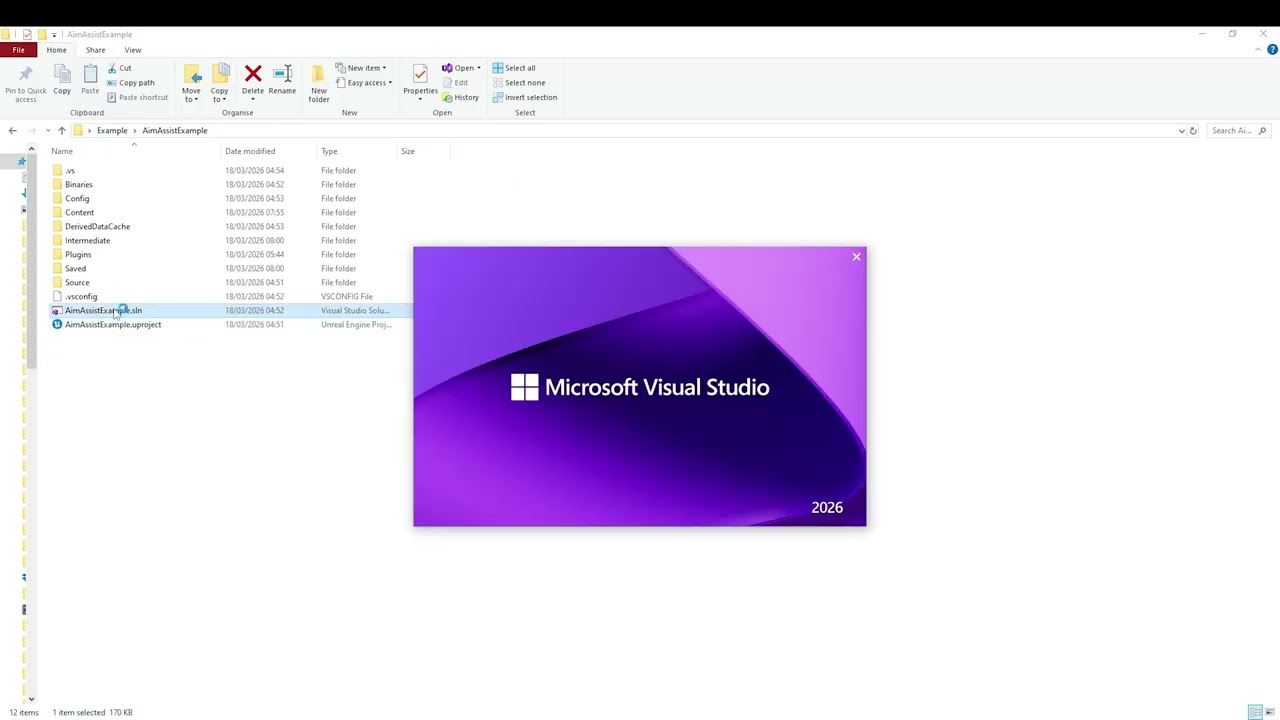Click Invert selection in the ribbon

pyautogui.click(x=525, y=97)
